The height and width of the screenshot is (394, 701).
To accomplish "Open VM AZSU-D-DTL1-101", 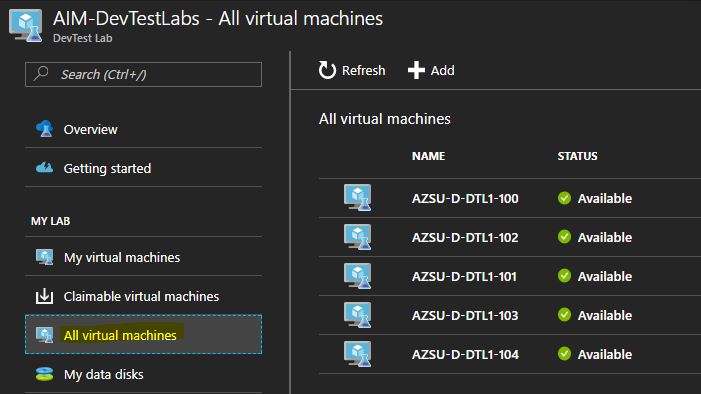I will 464,276.
